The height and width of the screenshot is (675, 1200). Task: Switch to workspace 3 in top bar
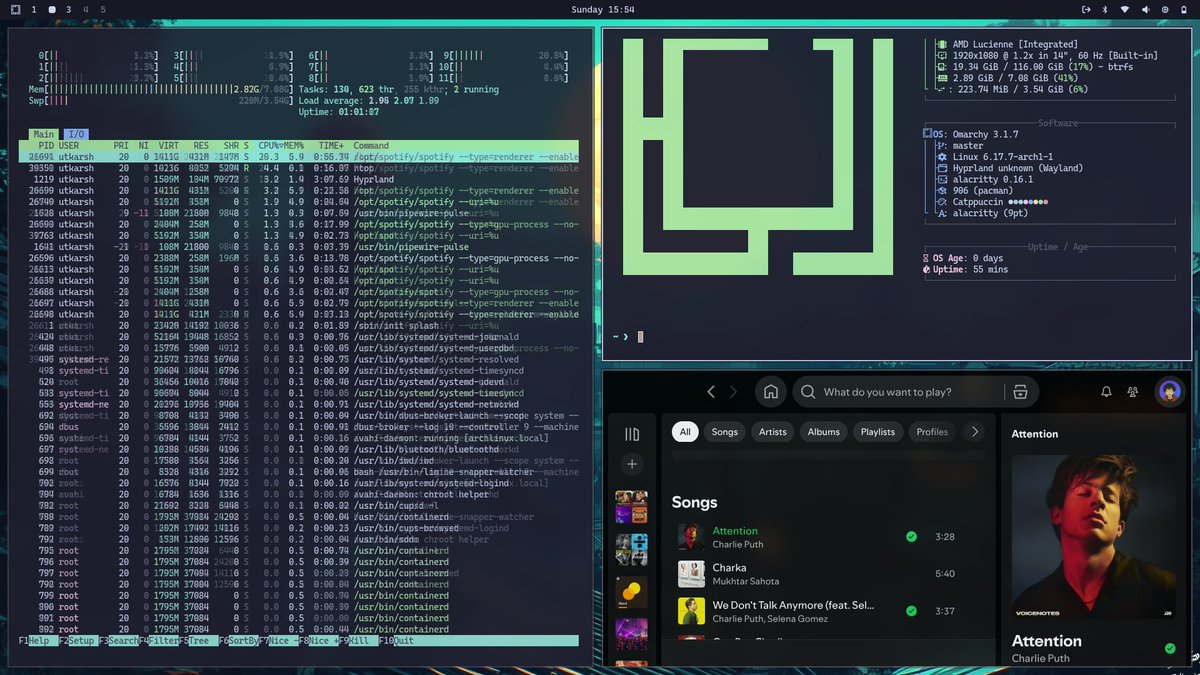coord(68,9)
